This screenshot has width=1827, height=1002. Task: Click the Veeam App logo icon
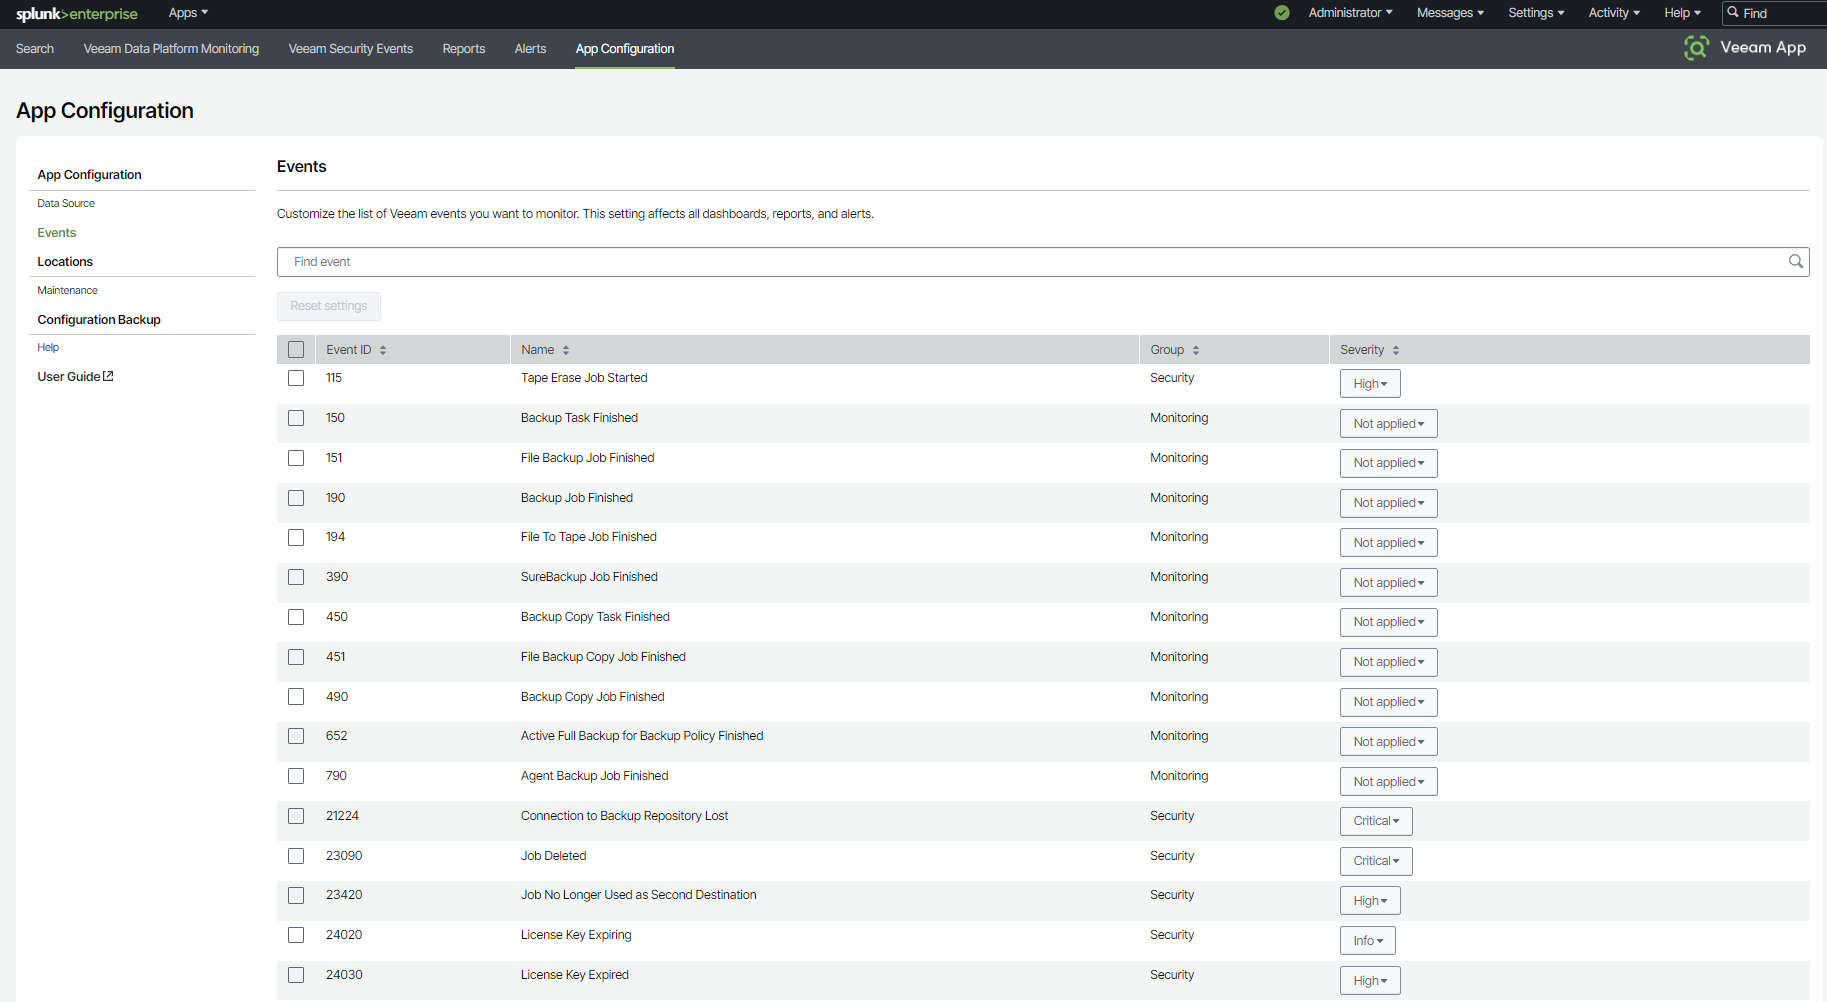tap(1696, 47)
